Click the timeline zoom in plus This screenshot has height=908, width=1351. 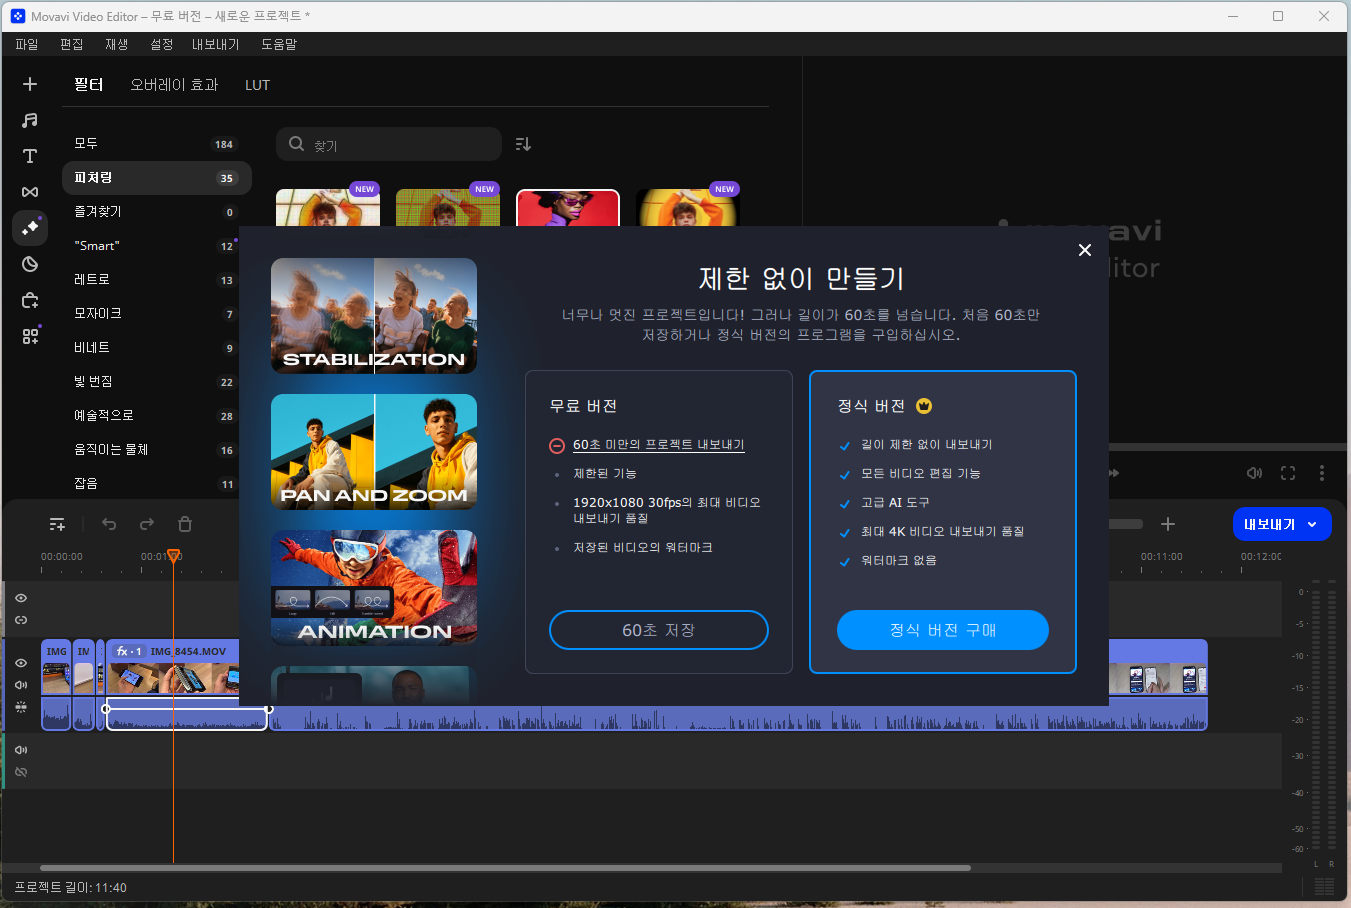[x=1168, y=524]
